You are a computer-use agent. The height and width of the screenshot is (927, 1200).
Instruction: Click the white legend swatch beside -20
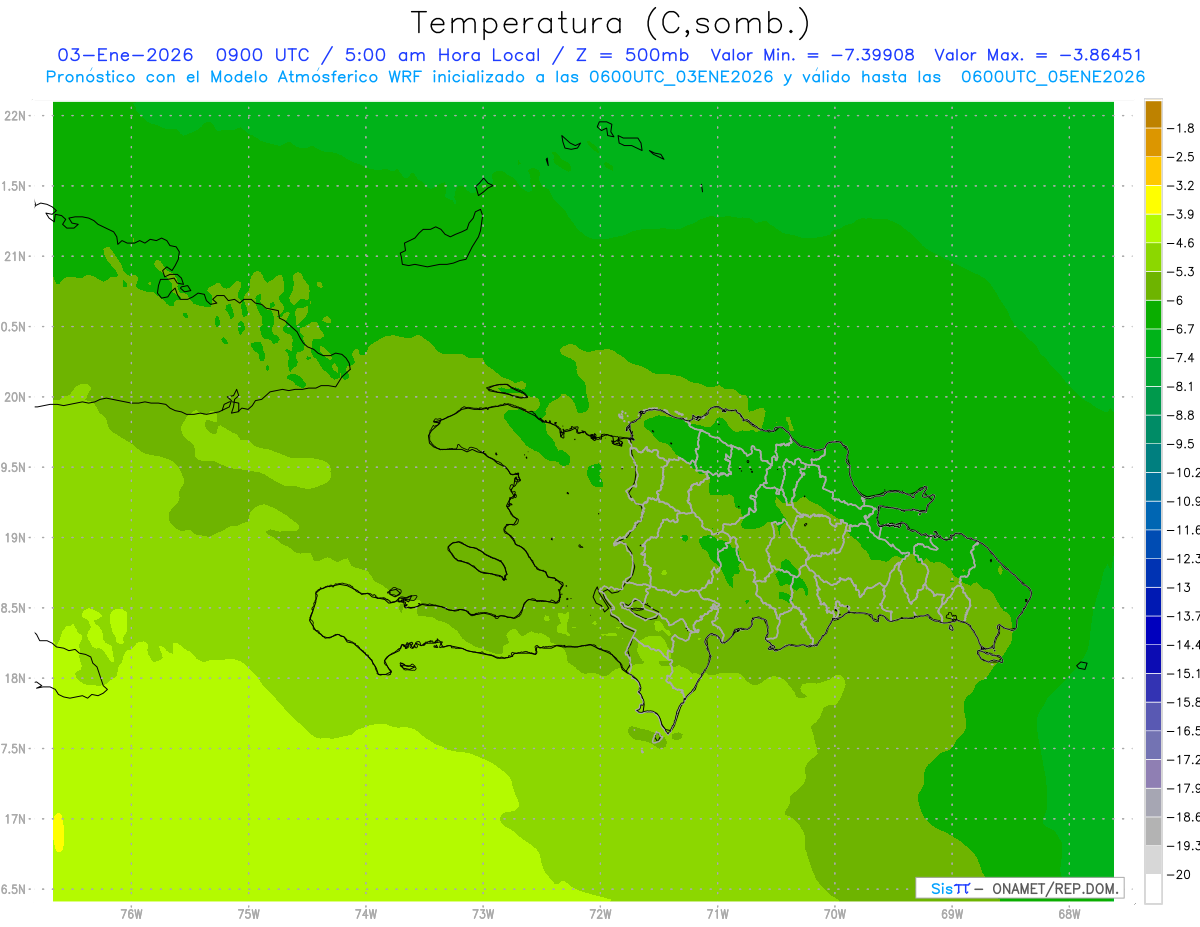point(1153,889)
